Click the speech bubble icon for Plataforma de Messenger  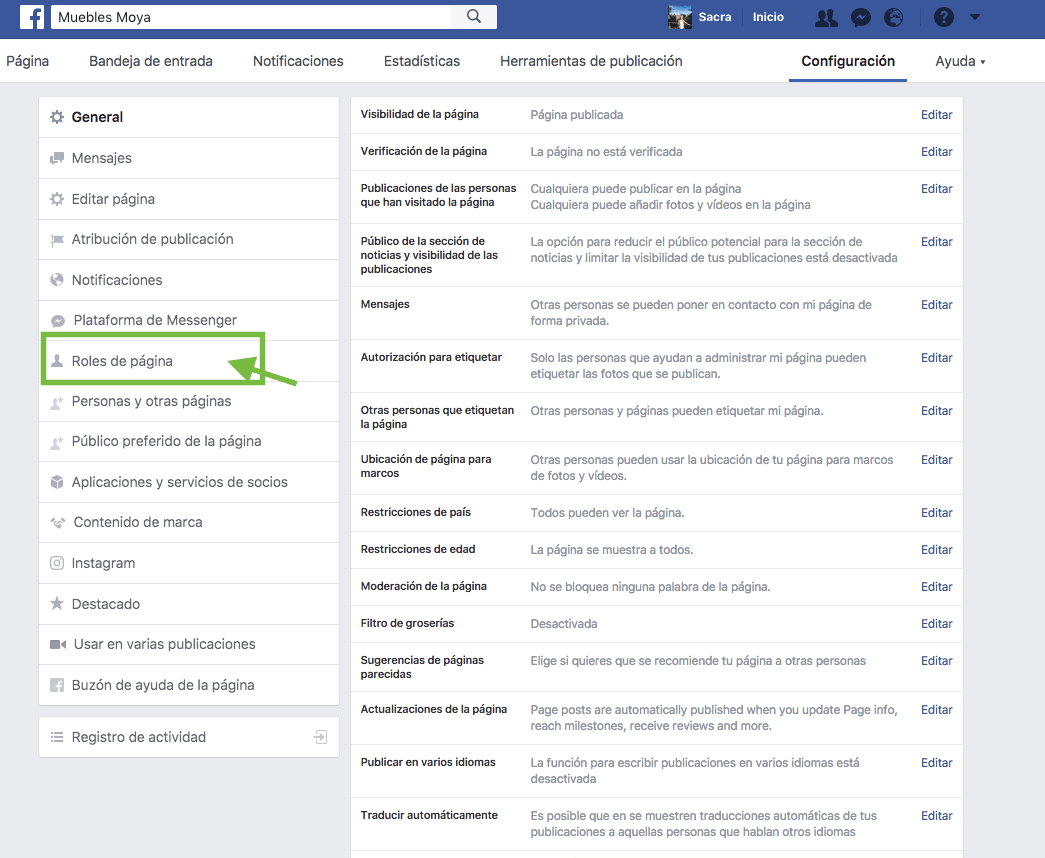click(x=57, y=320)
